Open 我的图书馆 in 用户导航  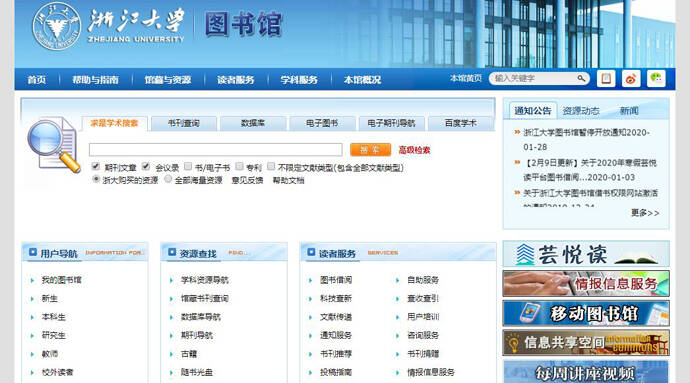61,280
